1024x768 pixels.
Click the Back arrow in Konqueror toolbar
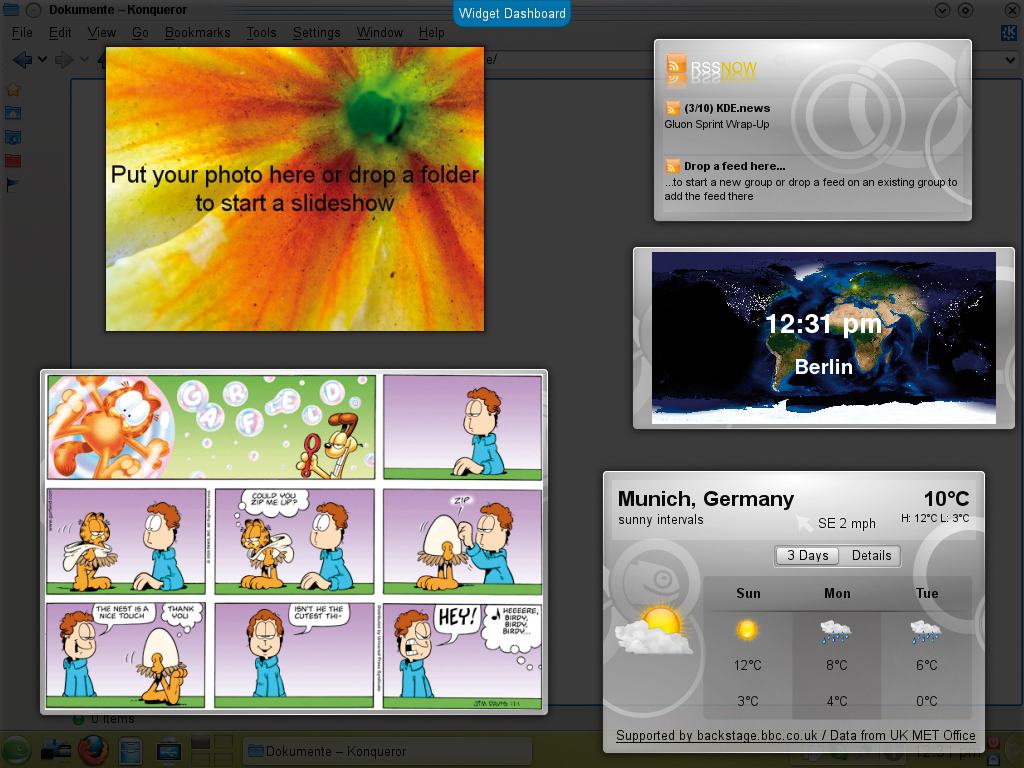[x=22, y=60]
